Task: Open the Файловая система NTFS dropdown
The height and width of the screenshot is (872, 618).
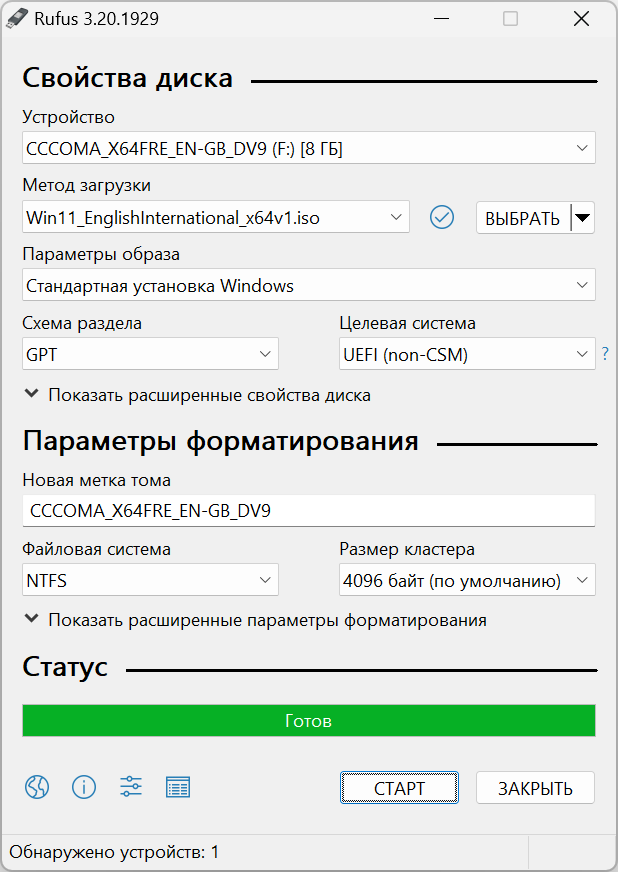Action: pos(150,580)
